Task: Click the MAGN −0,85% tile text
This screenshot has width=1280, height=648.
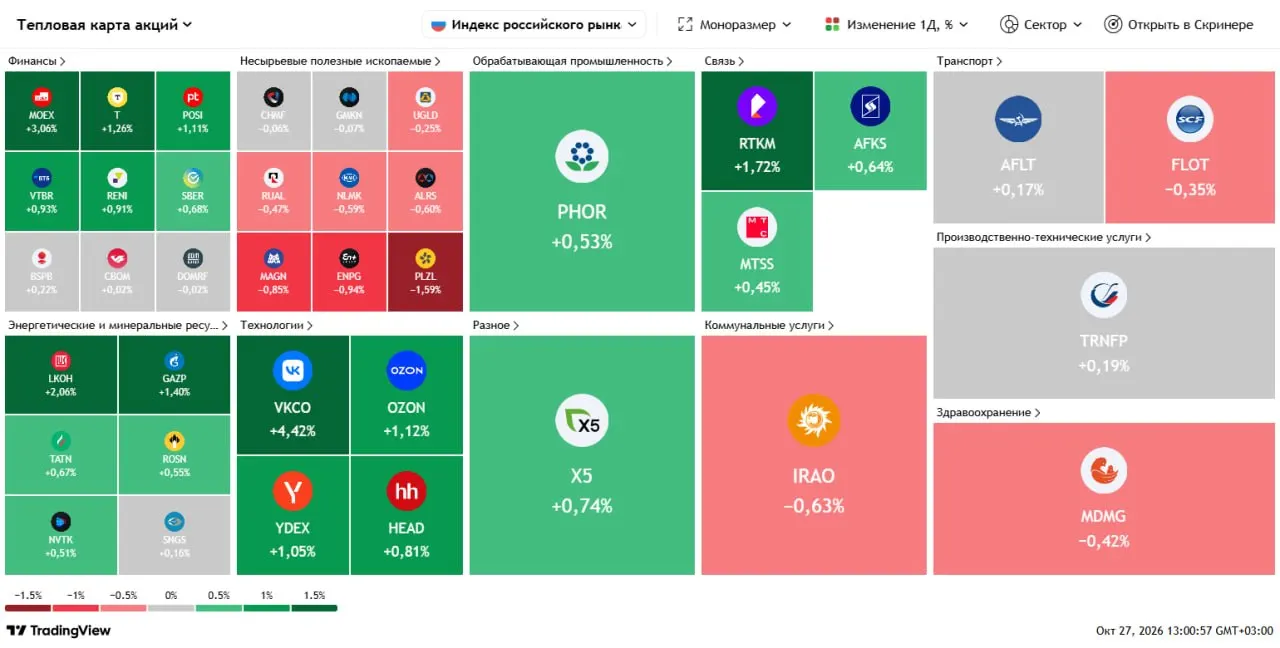Action: click(x=274, y=284)
